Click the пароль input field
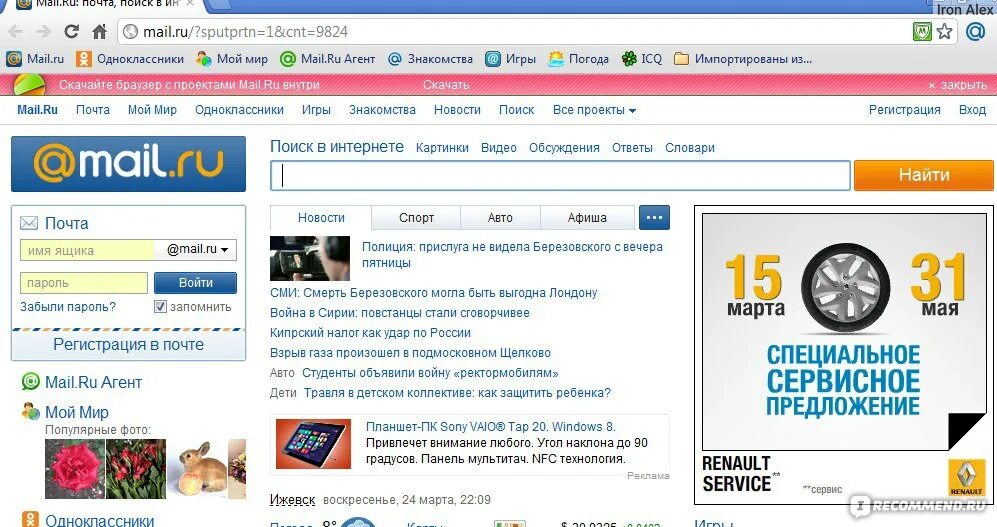This screenshot has width=997, height=527. 84,283
